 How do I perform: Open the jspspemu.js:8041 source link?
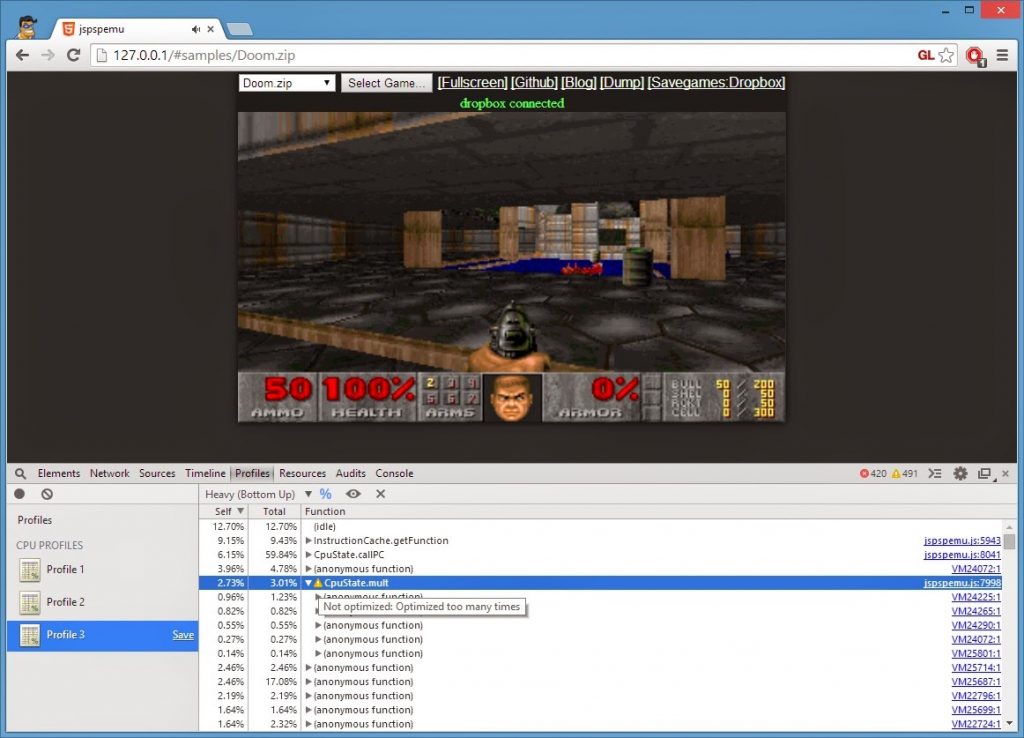pyautogui.click(x=961, y=555)
